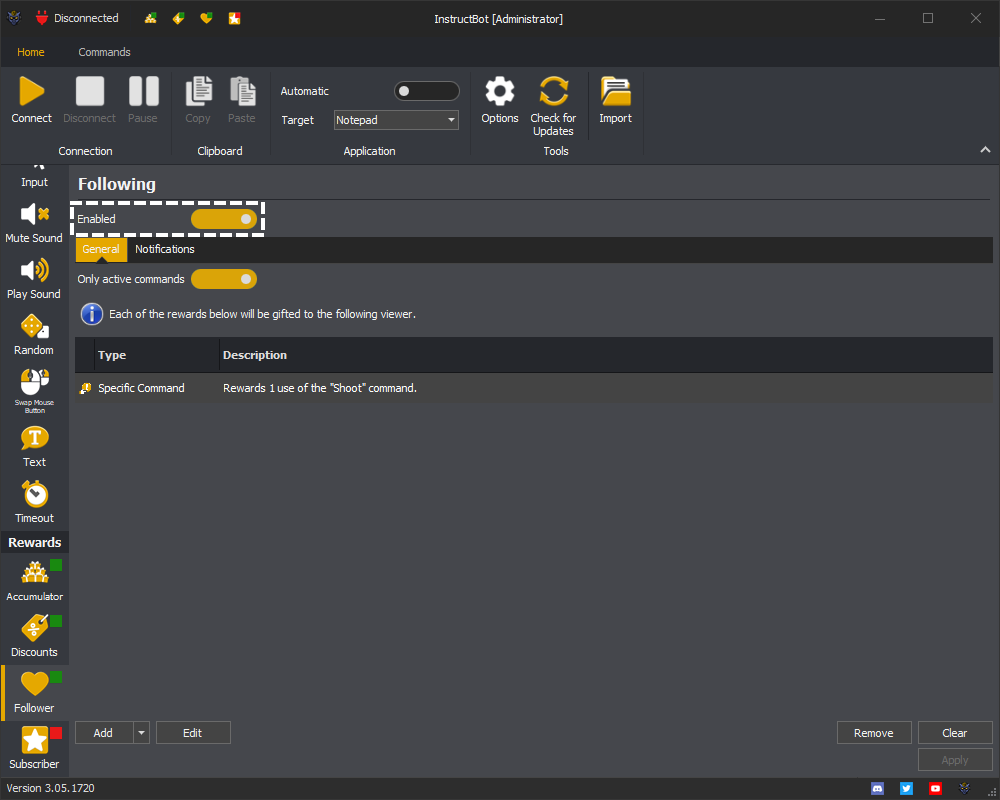Image resolution: width=1000 pixels, height=800 pixels.
Task: Click the Pause icon in Connection group
Action: tap(143, 91)
